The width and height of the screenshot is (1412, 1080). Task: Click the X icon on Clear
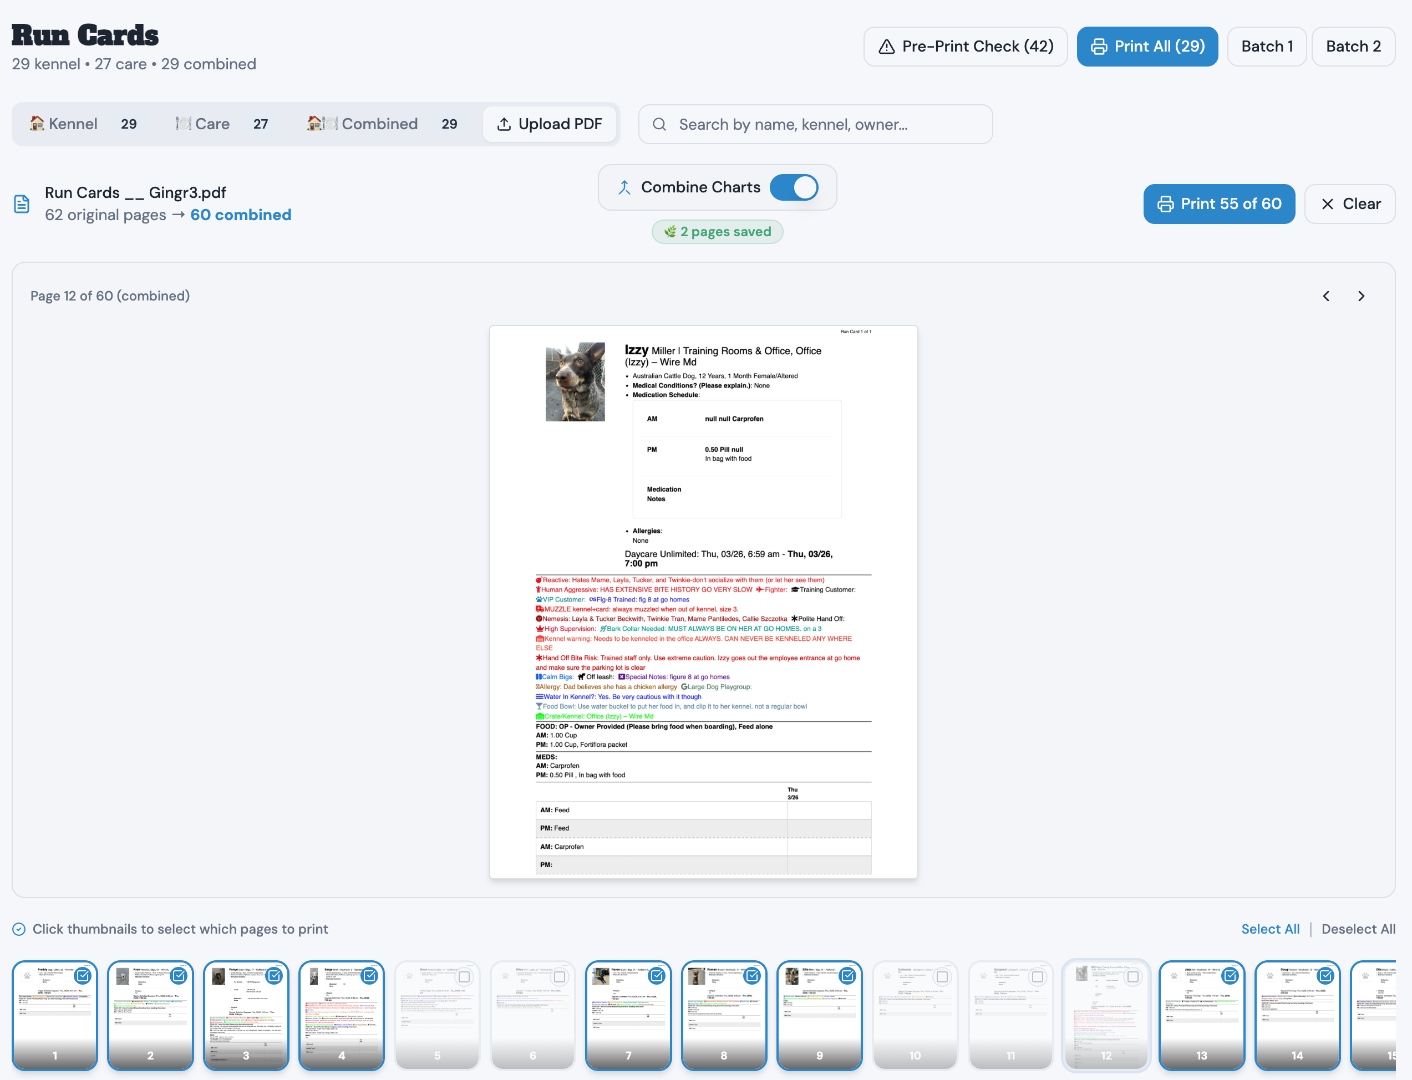click(x=1327, y=204)
